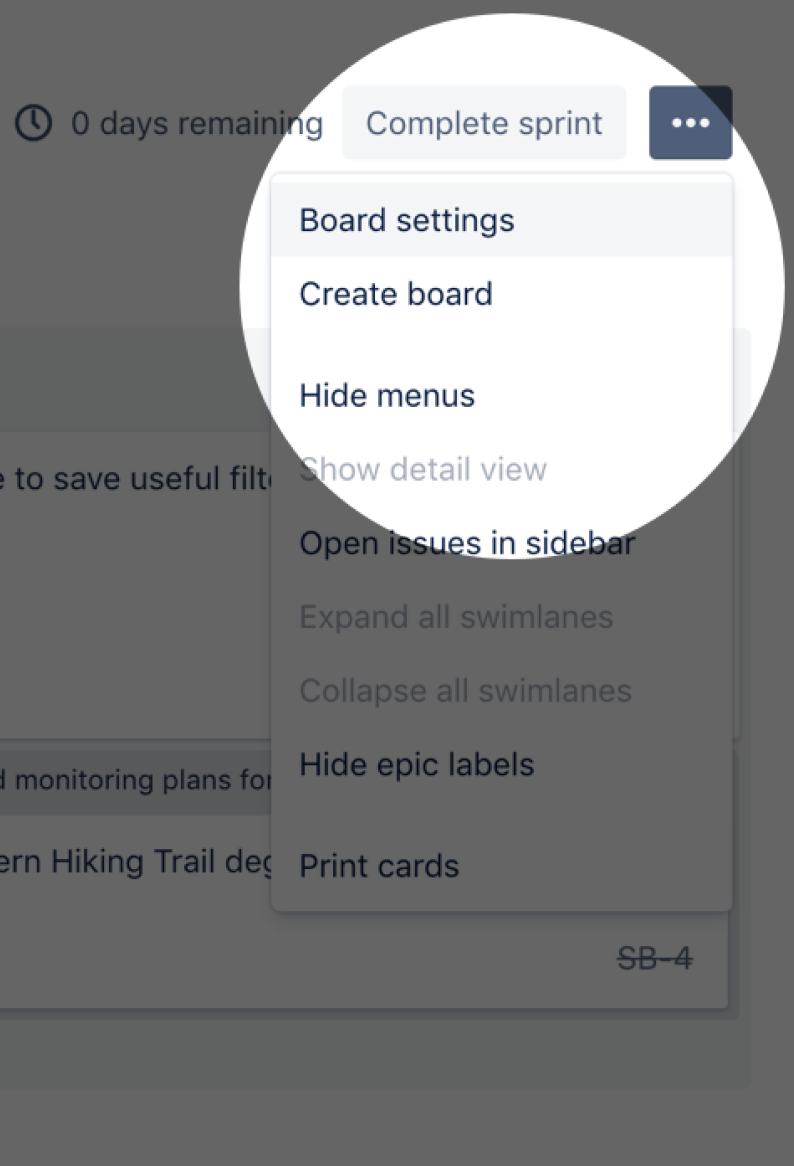This screenshot has height=1166, width=794.
Task: Expand all swimlanes
Action: pos(456,617)
